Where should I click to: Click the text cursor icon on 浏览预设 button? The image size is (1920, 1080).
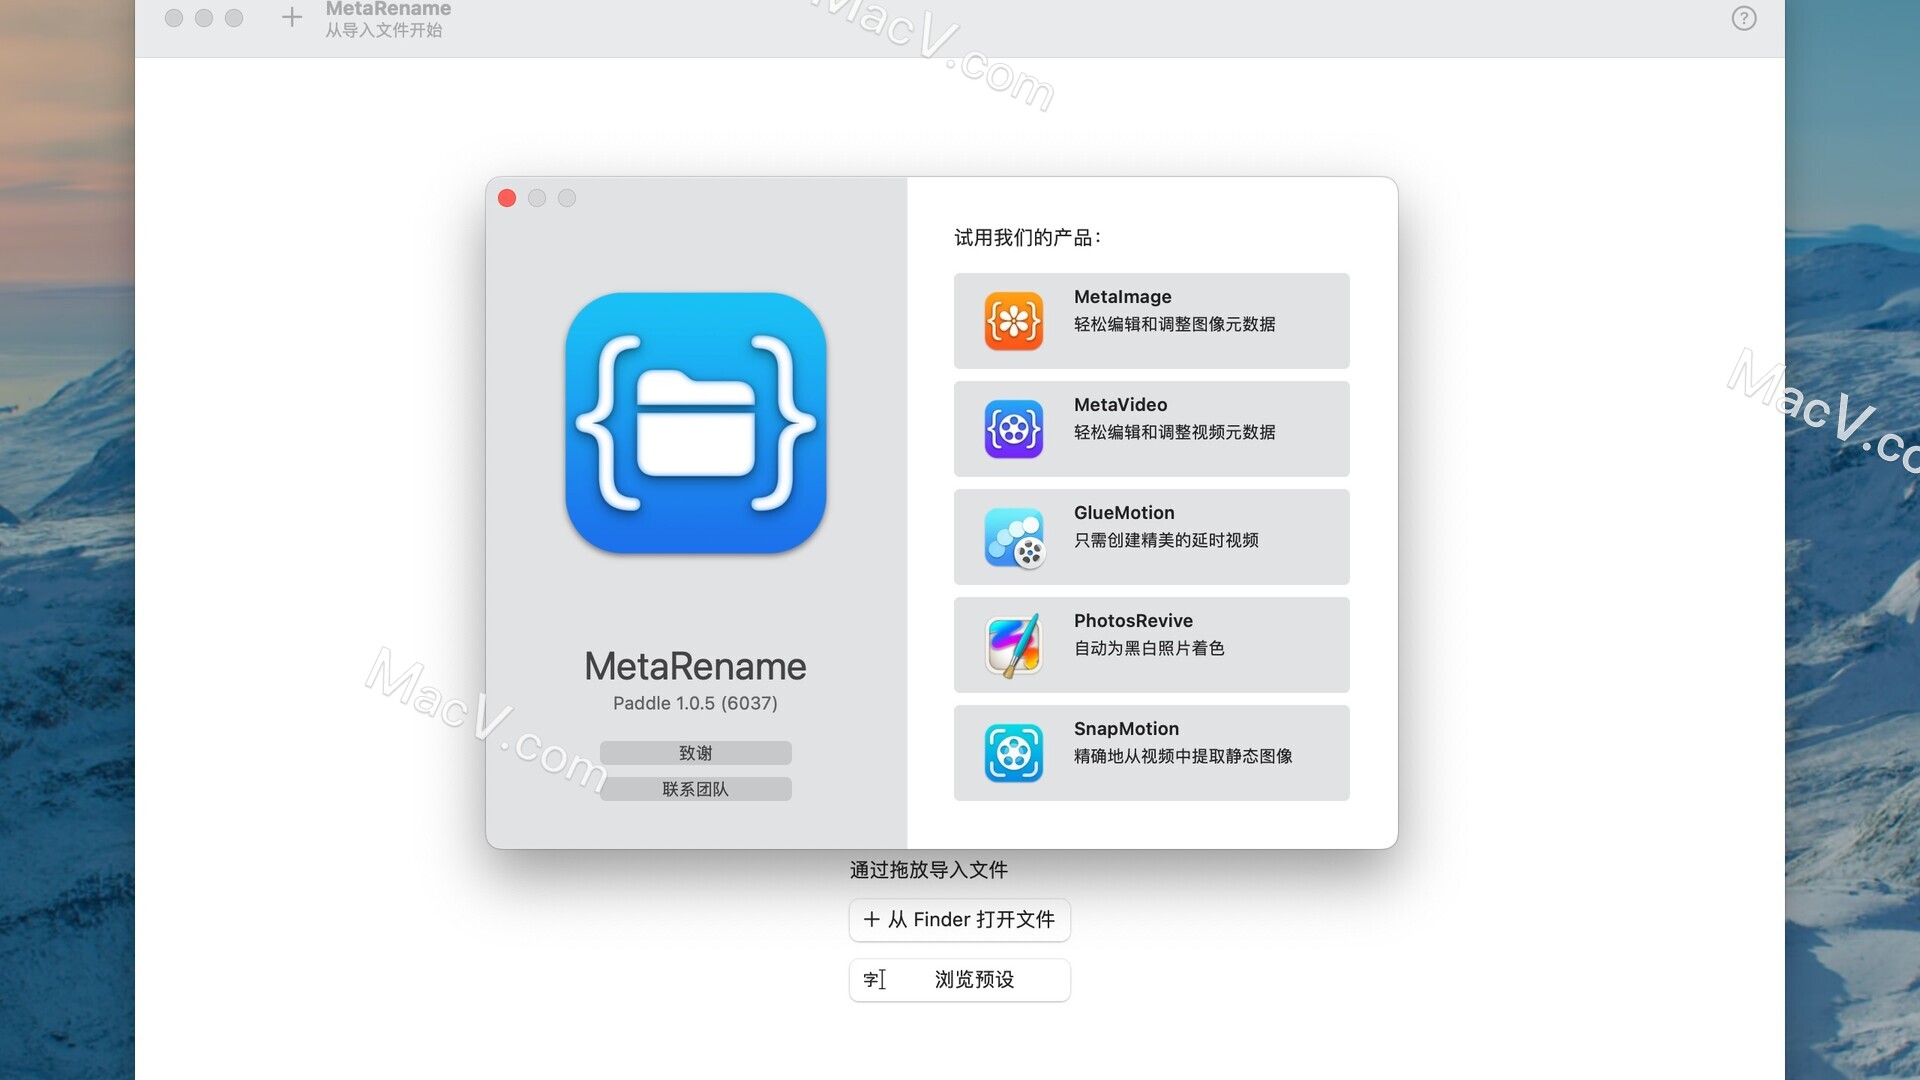click(874, 979)
